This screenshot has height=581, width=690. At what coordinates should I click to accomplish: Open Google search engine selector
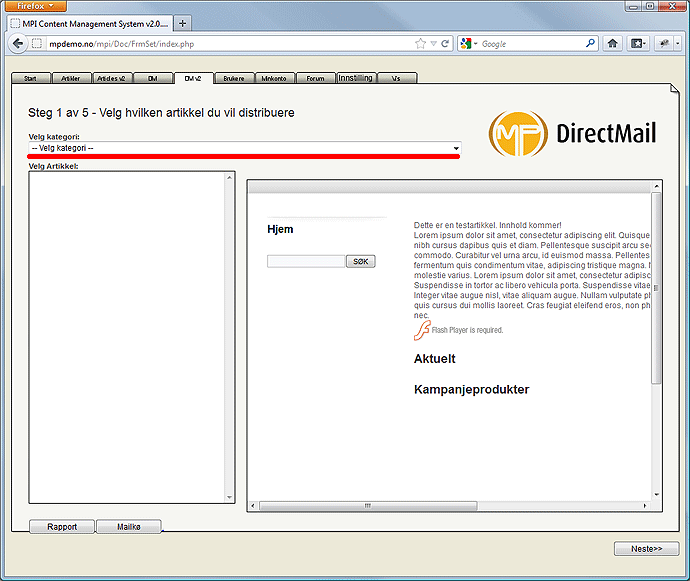tap(469, 44)
